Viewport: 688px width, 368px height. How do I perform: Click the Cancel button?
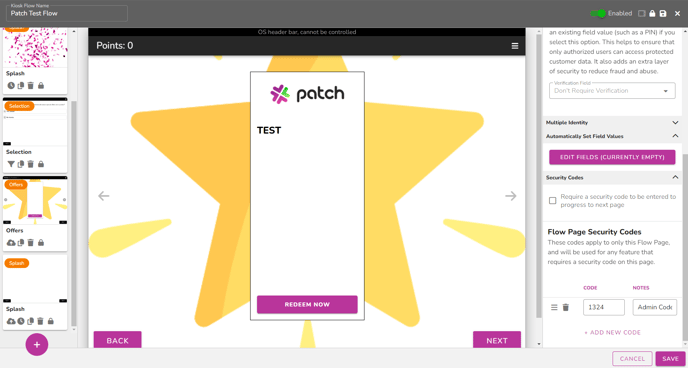(632, 359)
